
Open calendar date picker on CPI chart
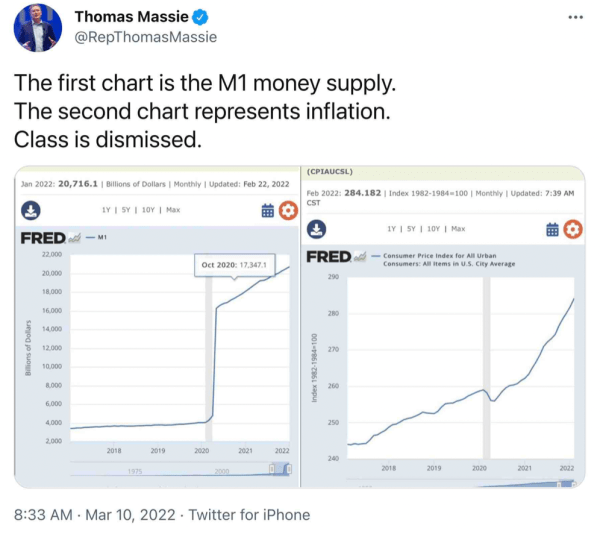tap(552, 229)
